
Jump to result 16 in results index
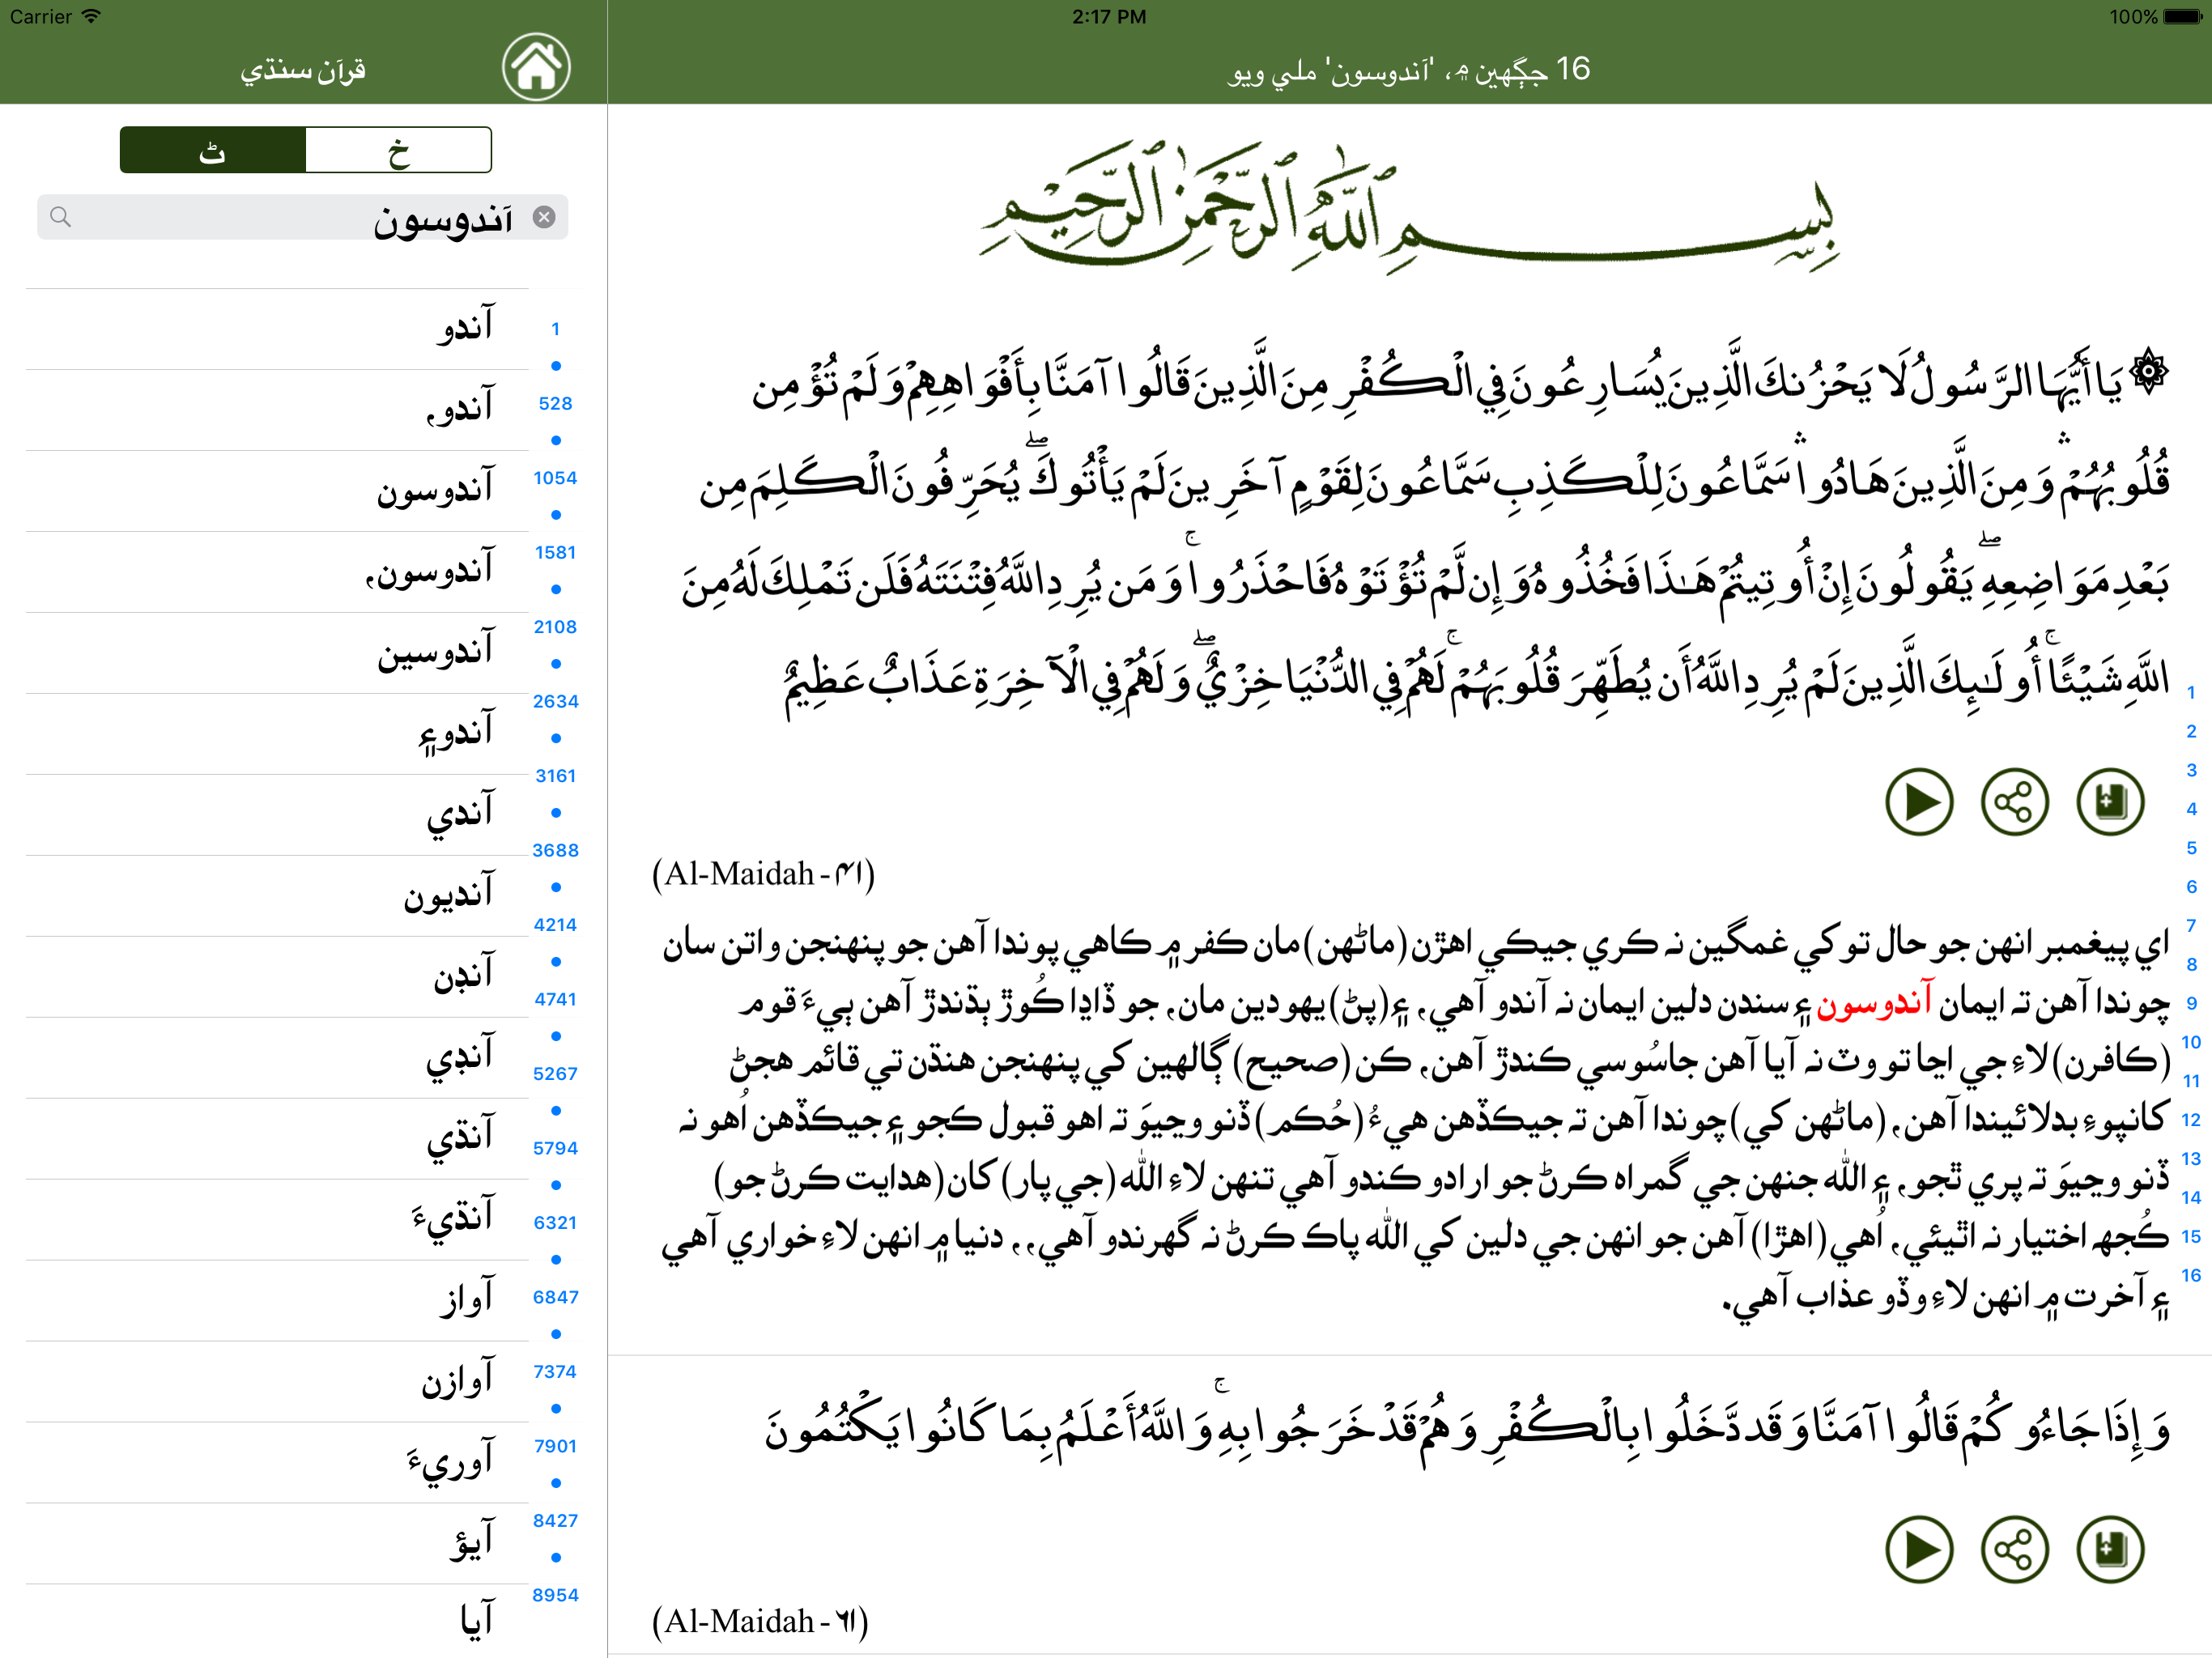[x=2190, y=1275]
